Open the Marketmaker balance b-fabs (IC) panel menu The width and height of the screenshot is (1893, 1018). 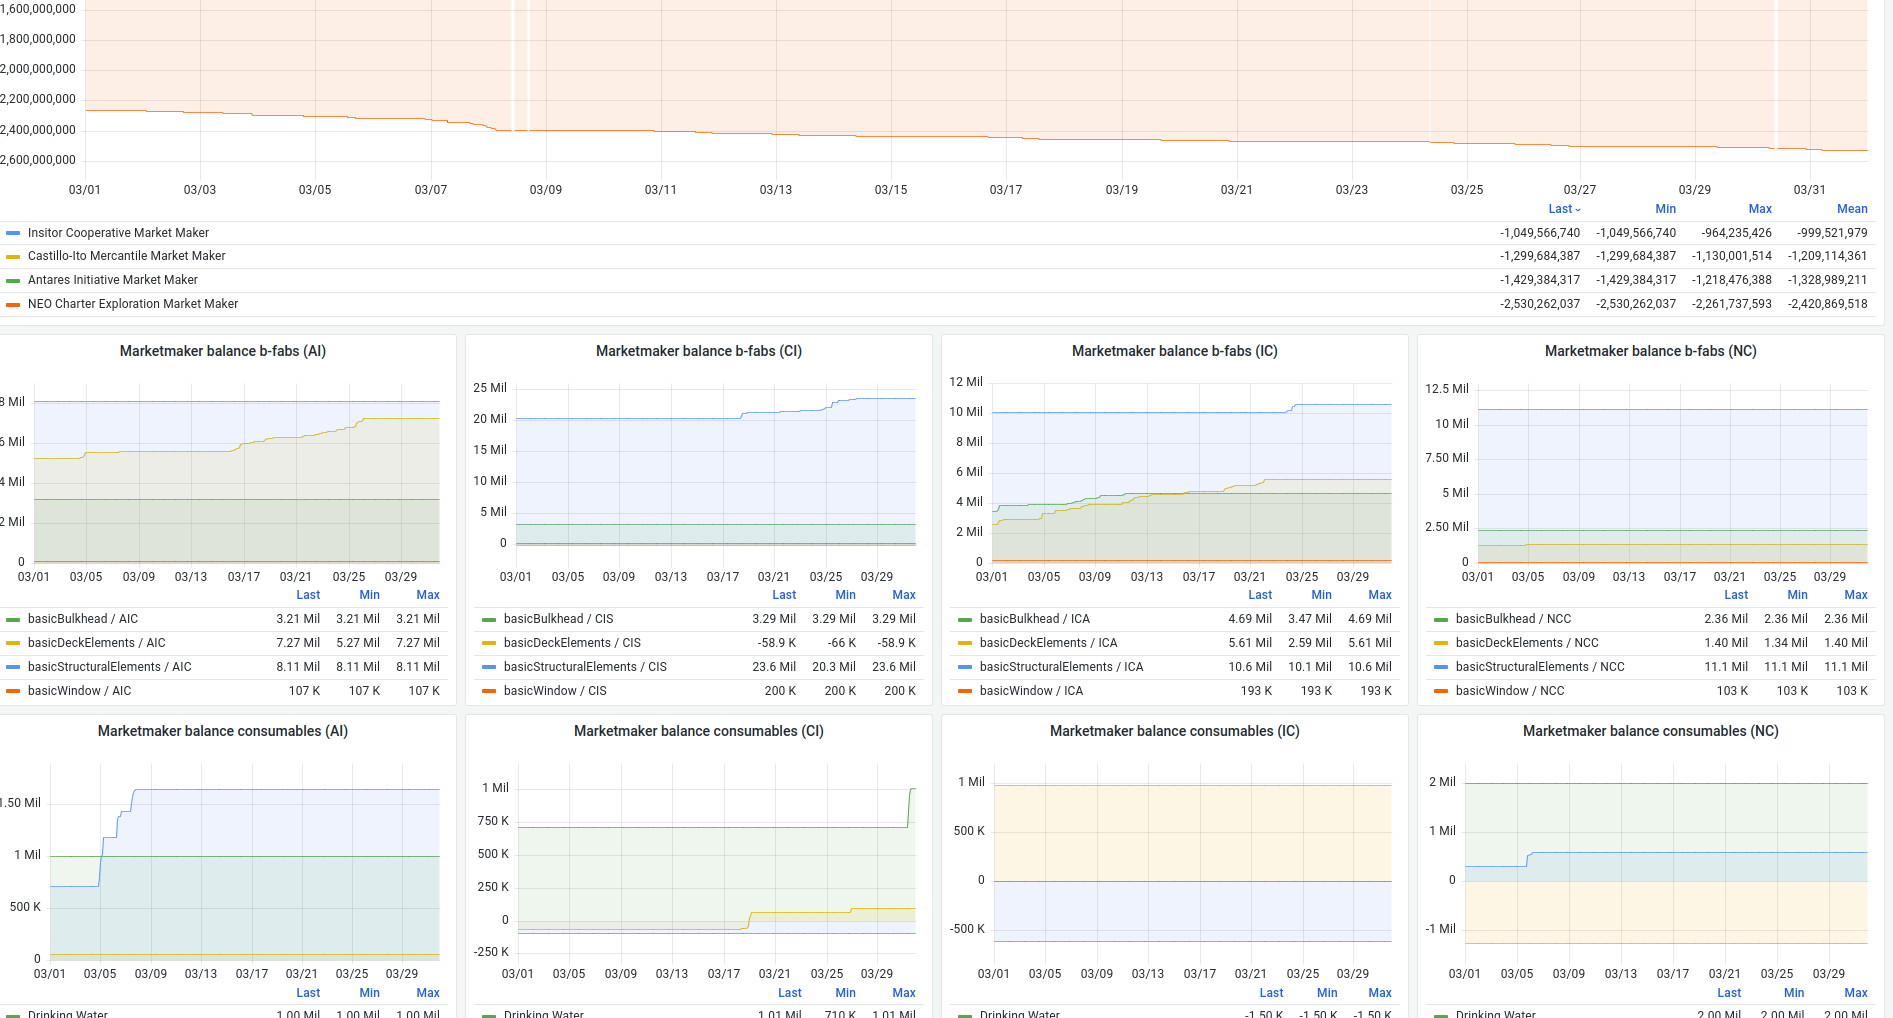[x=1175, y=351]
